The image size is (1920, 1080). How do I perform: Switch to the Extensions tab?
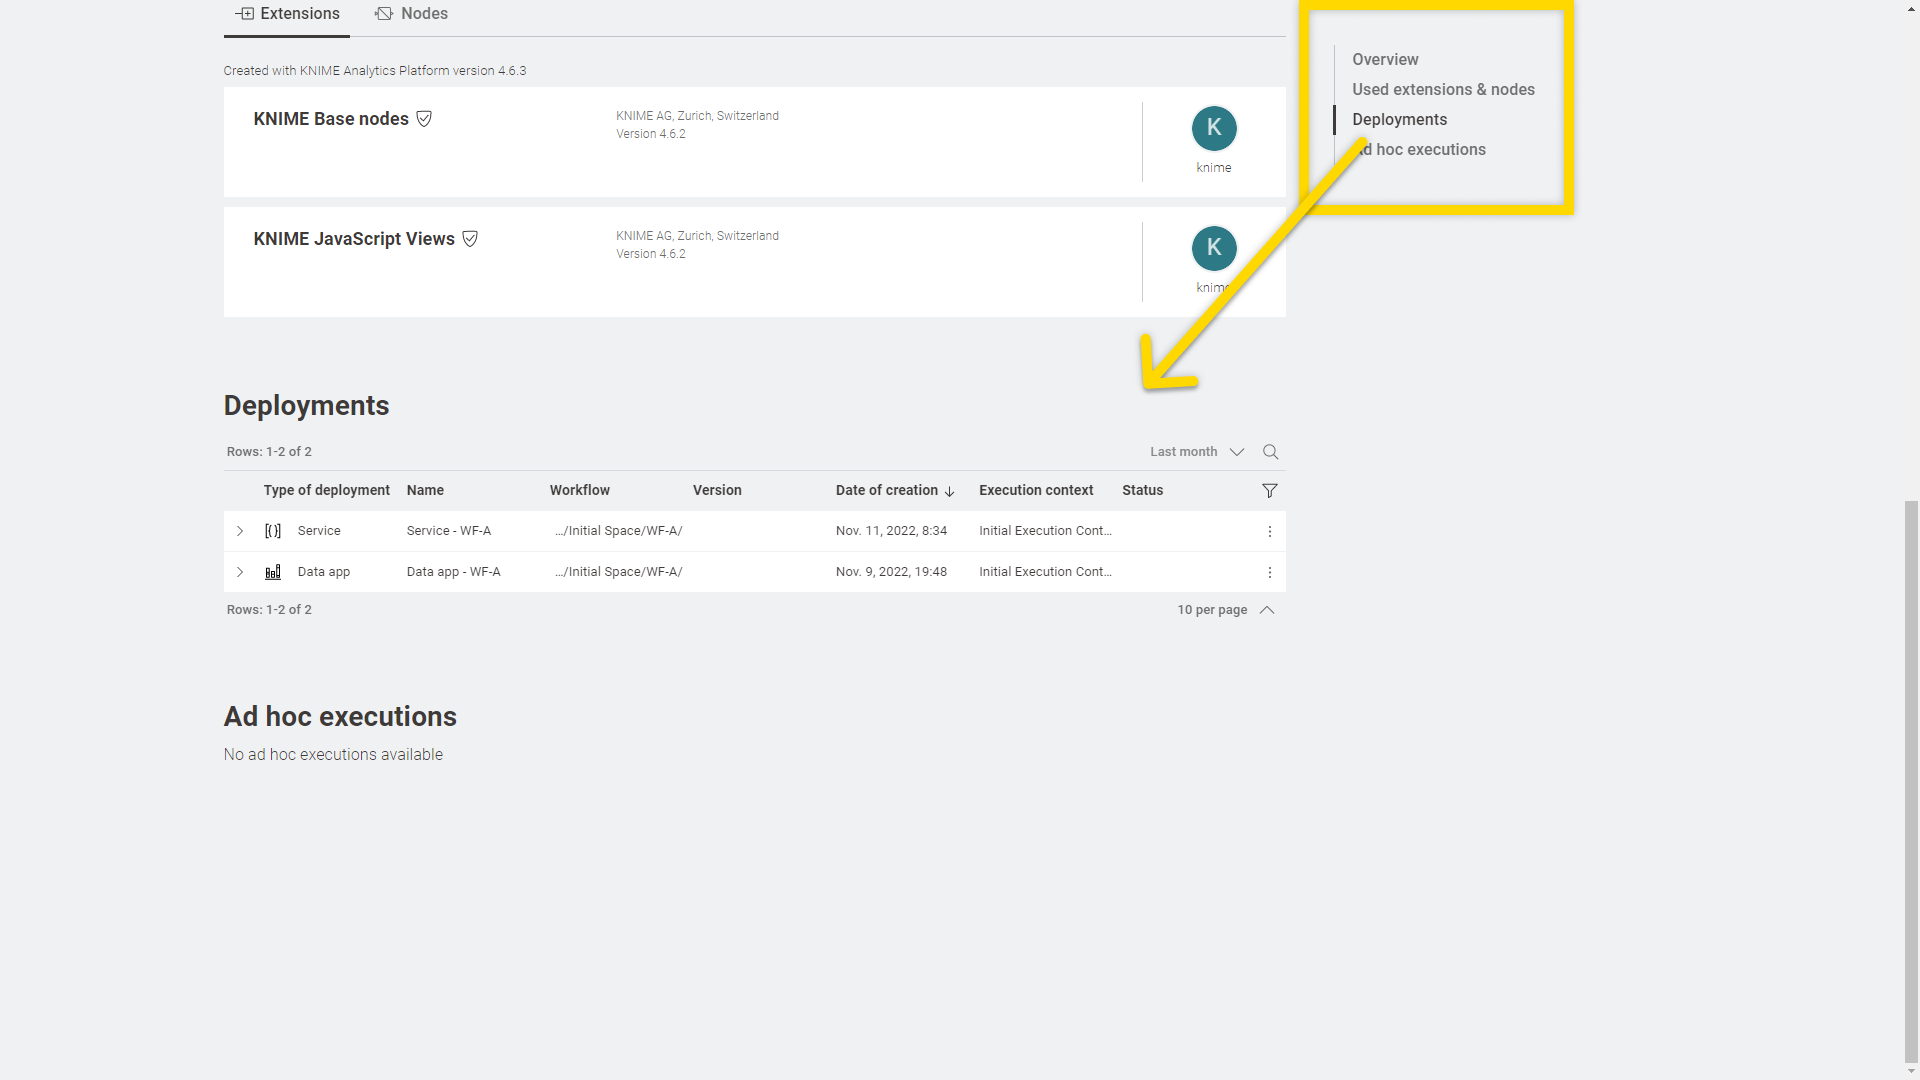click(x=286, y=13)
